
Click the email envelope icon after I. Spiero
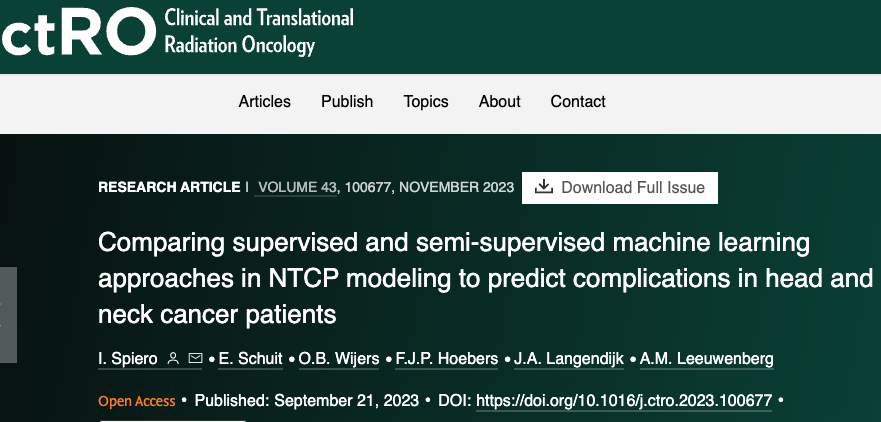point(195,359)
